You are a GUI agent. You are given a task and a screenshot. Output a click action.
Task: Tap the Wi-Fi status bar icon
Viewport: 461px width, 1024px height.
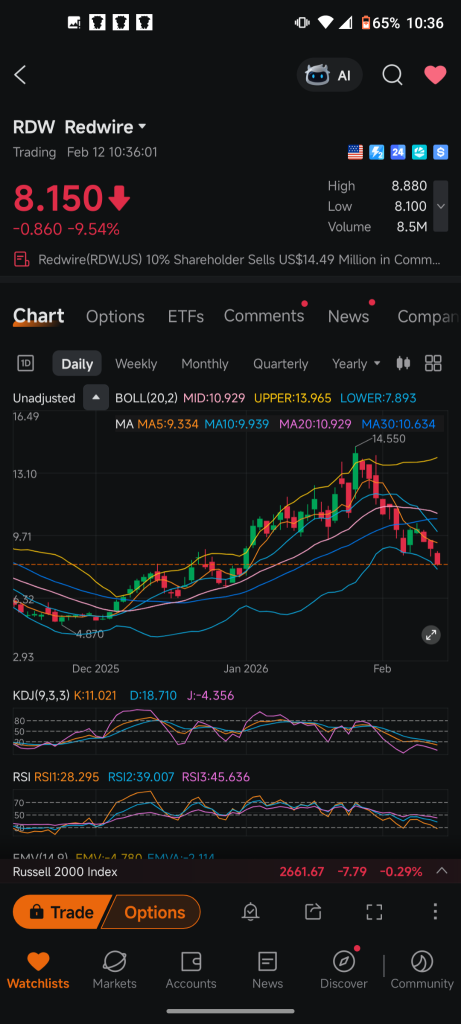coord(325,23)
